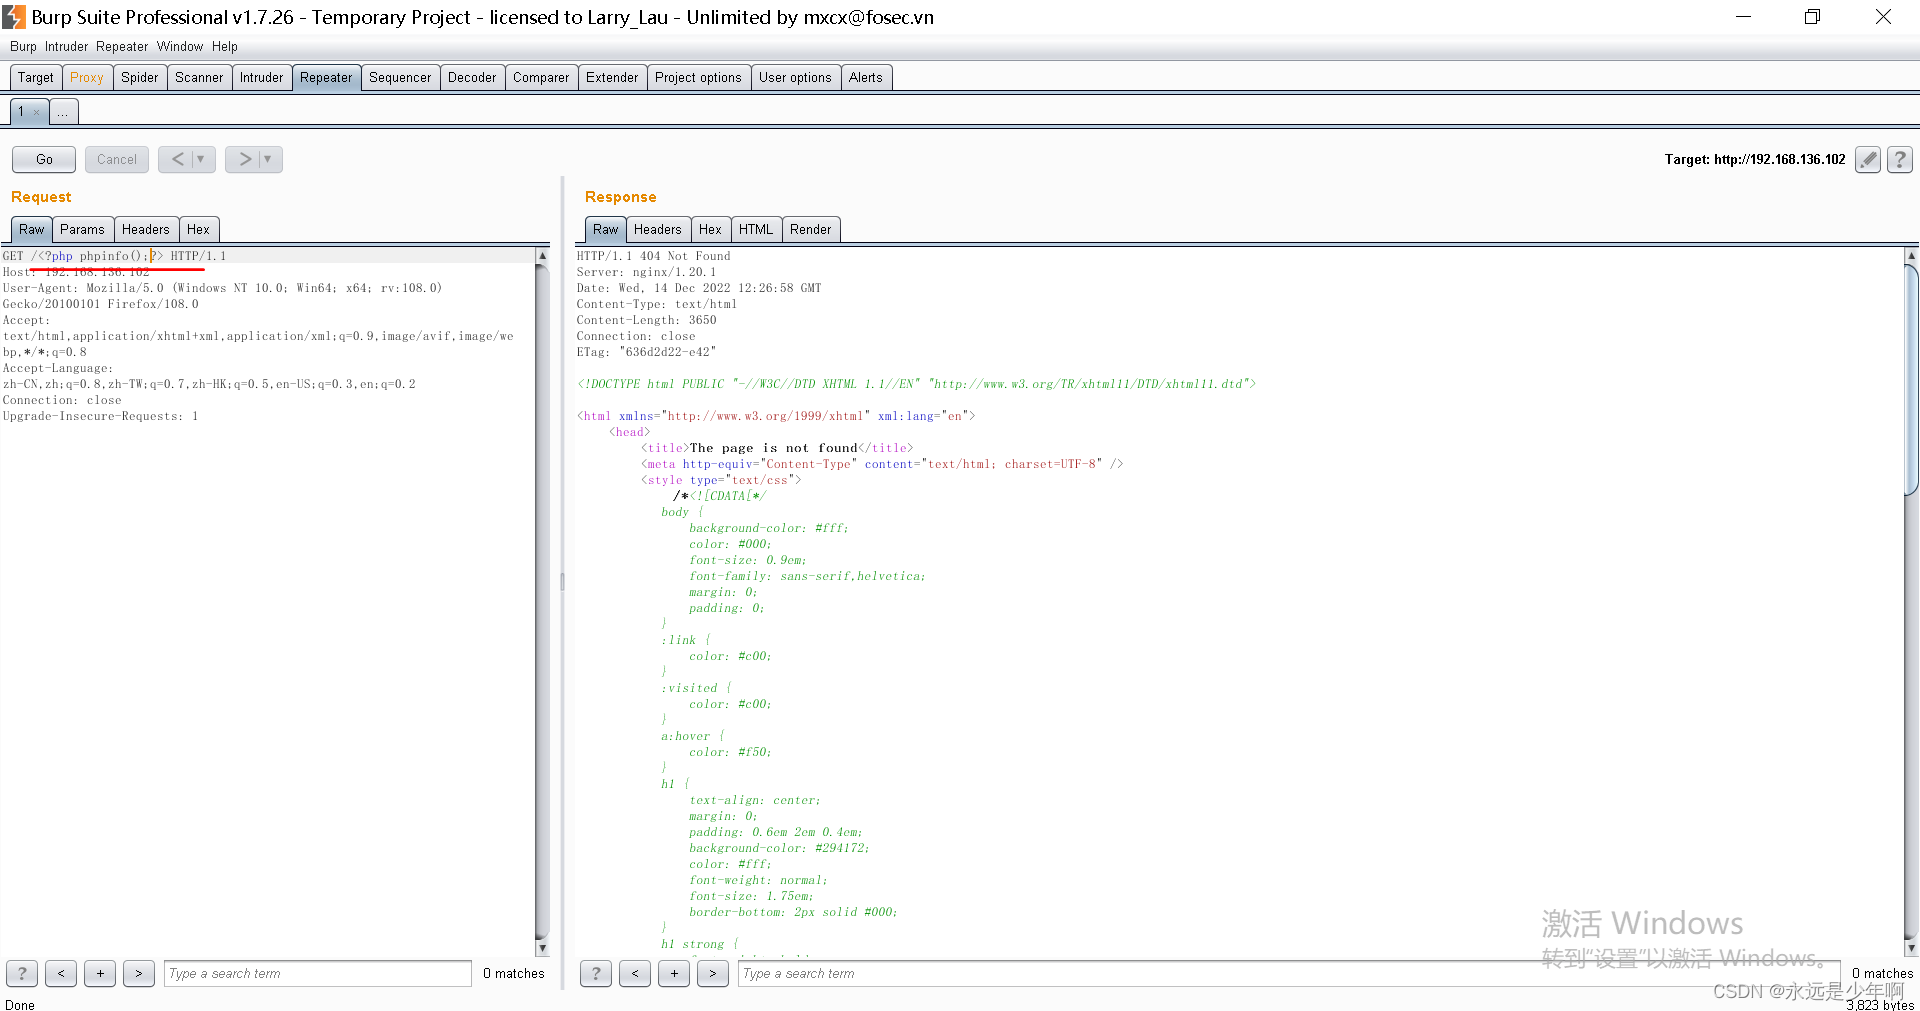Click request search plus options button

[100, 973]
